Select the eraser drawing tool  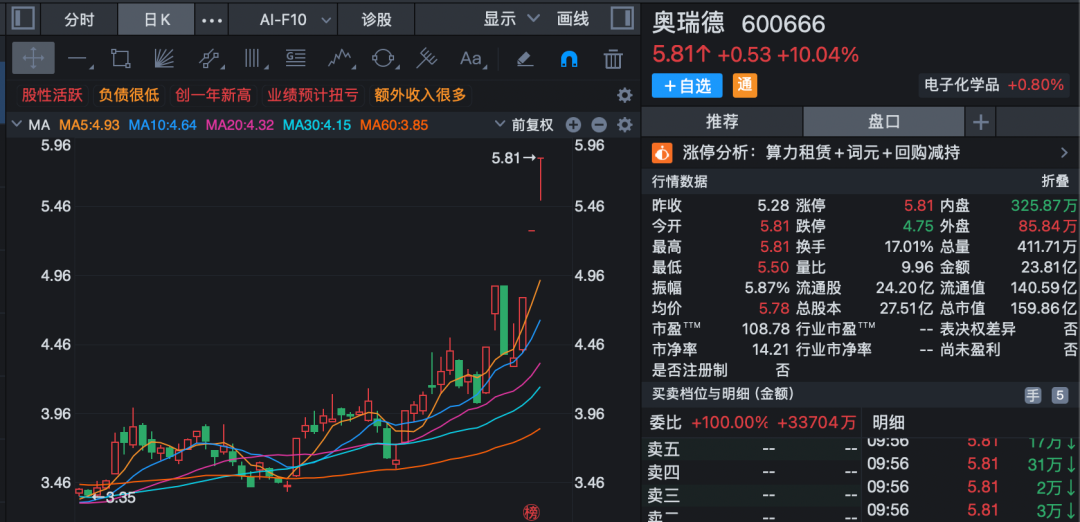click(x=525, y=59)
